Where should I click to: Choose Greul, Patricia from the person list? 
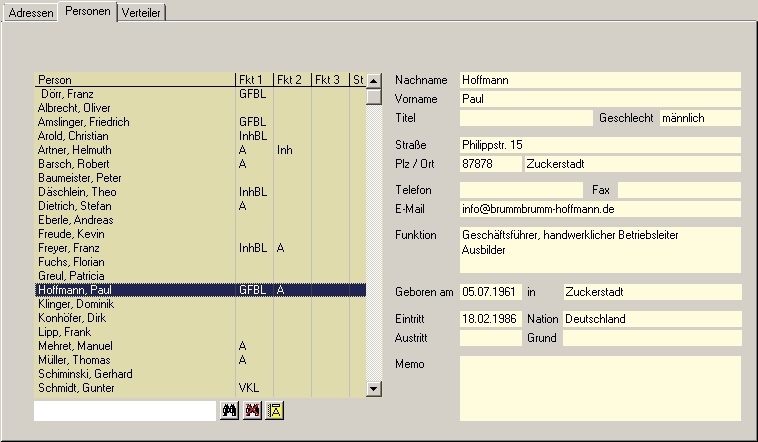coord(71,276)
